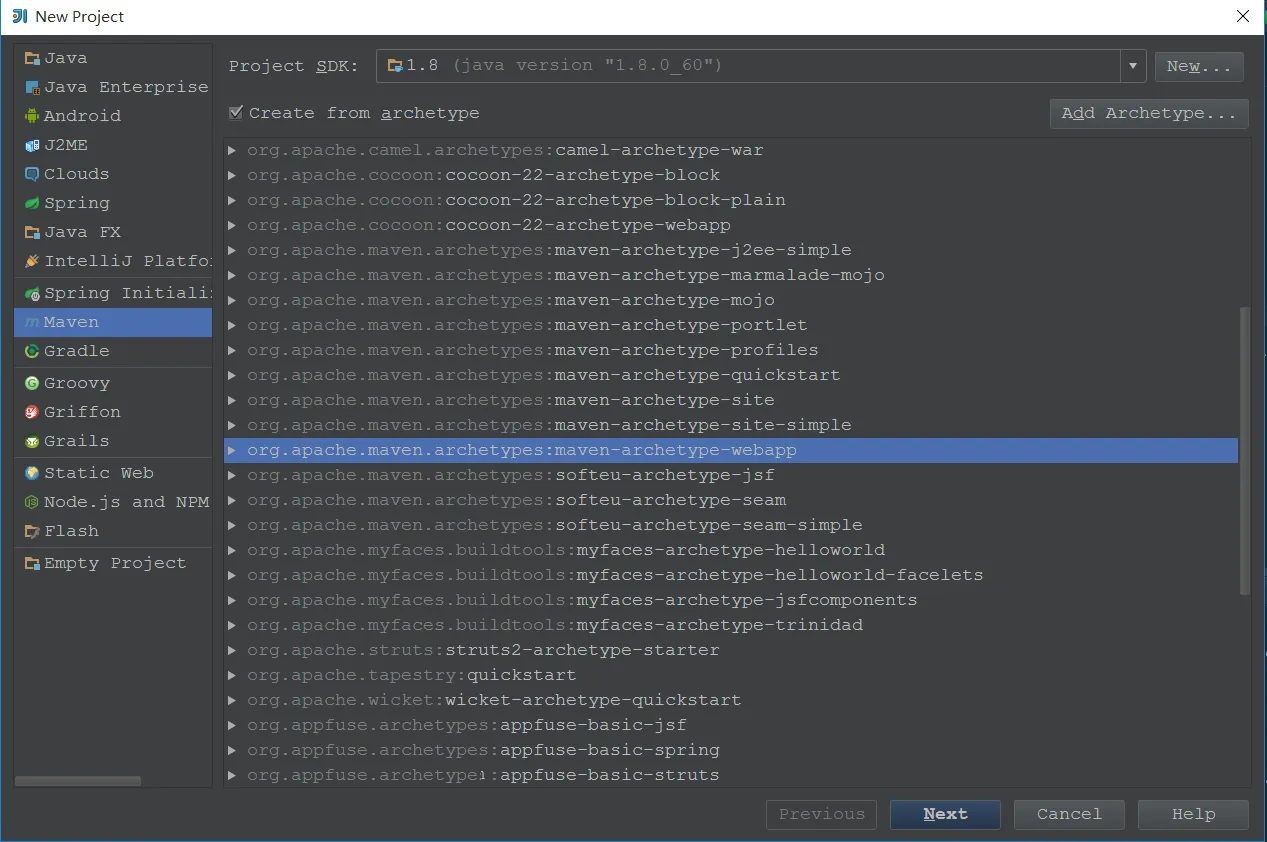Expand the selected maven-archetype-webapp entry

(232, 450)
